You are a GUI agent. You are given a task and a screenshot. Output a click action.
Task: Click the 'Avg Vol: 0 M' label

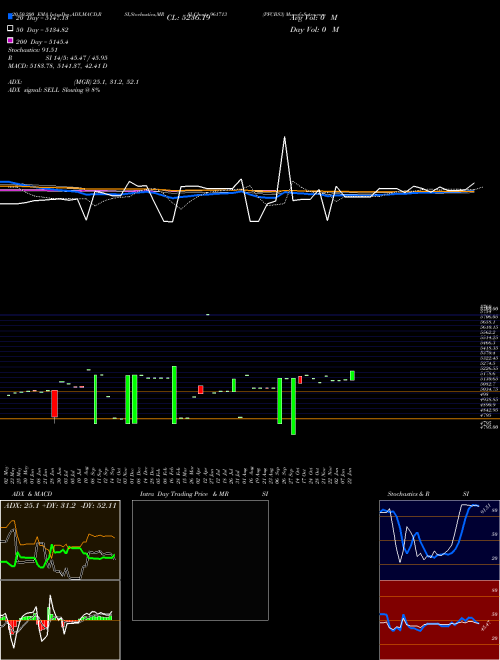tap(314, 18)
